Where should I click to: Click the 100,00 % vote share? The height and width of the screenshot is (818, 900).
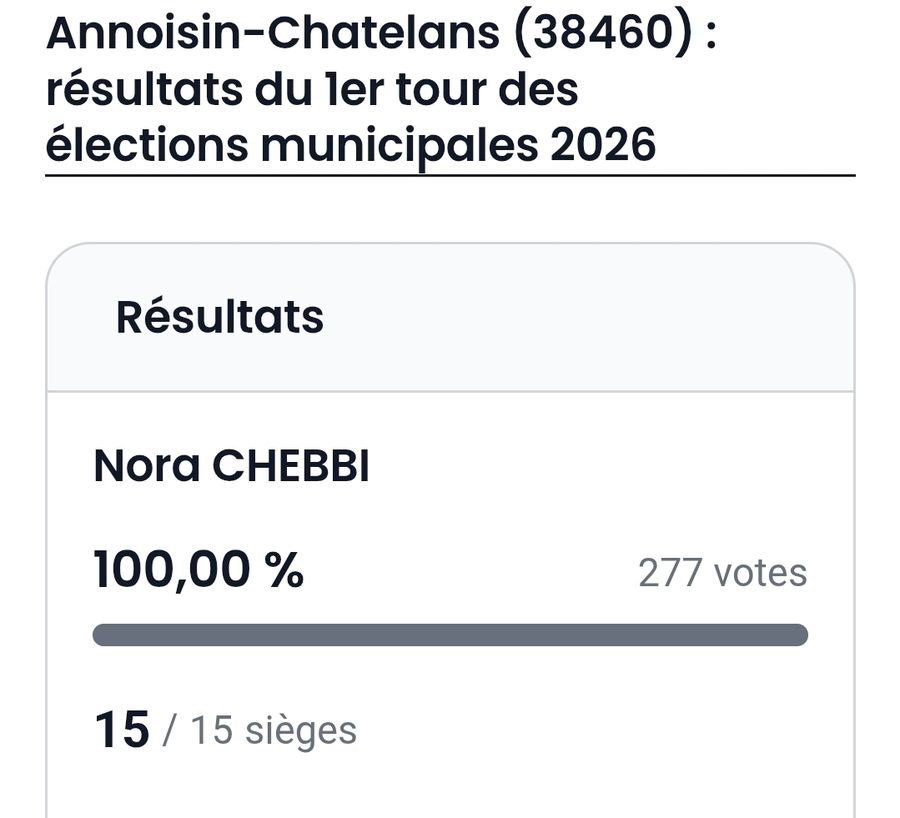198,572
